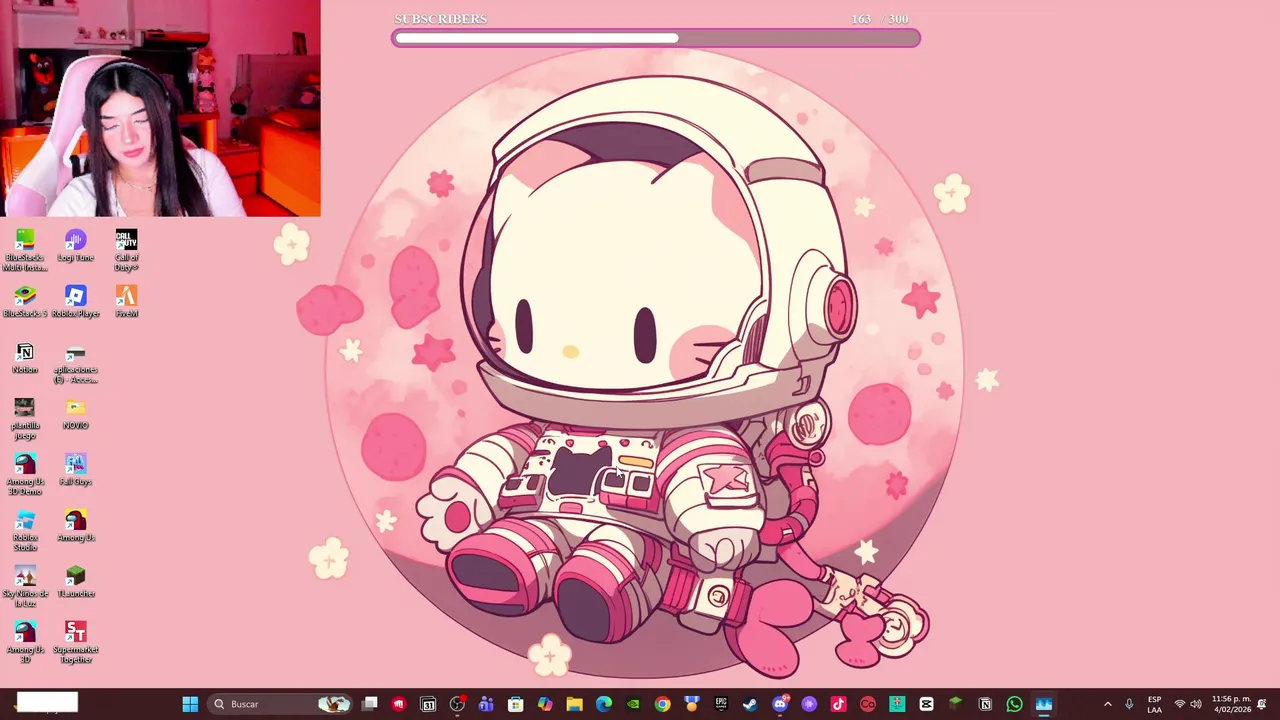Open the Minecraft block icon in taskbar

click(956, 704)
